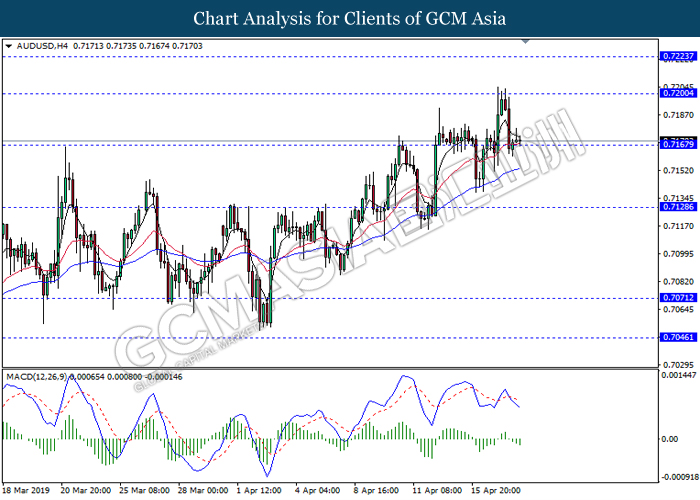Select the 0.70712 price level label
This screenshot has width=700, height=500.
coord(678,298)
